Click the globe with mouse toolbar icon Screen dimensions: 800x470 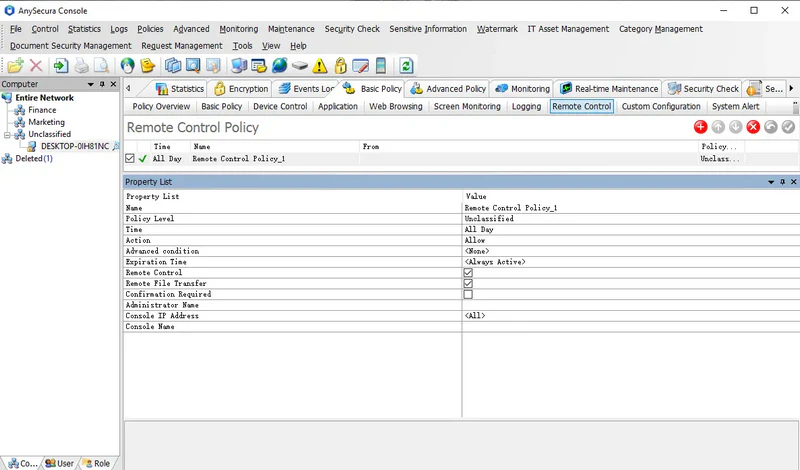pyautogui.click(x=127, y=66)
